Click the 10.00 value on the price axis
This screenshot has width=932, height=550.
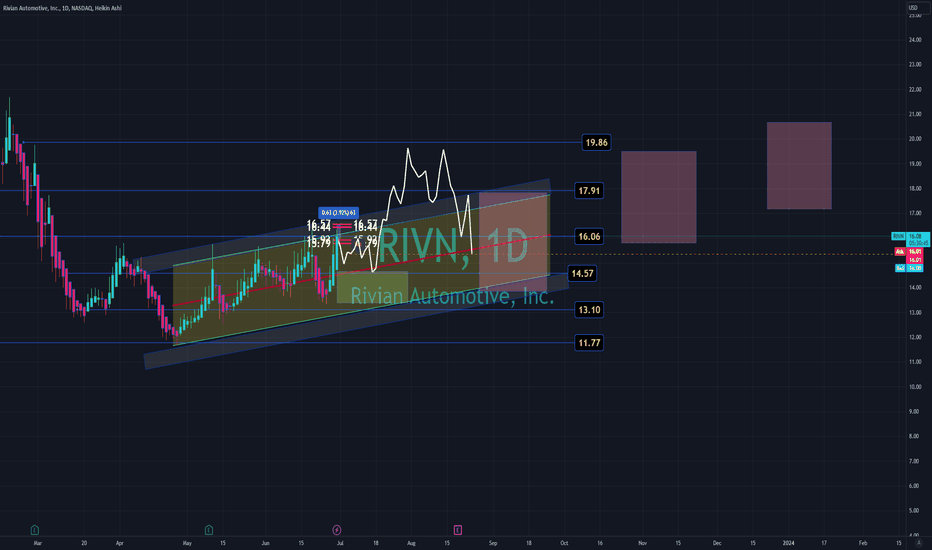[915, 386]
